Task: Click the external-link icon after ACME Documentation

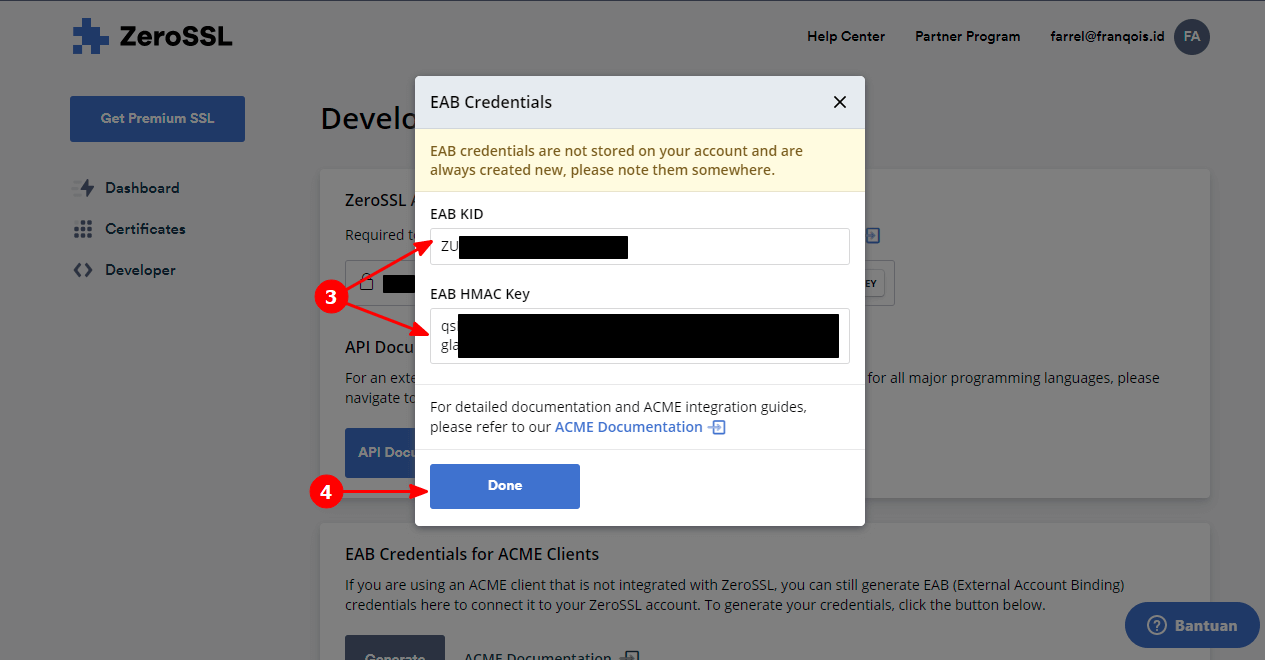Action: [x=717, y=427]
